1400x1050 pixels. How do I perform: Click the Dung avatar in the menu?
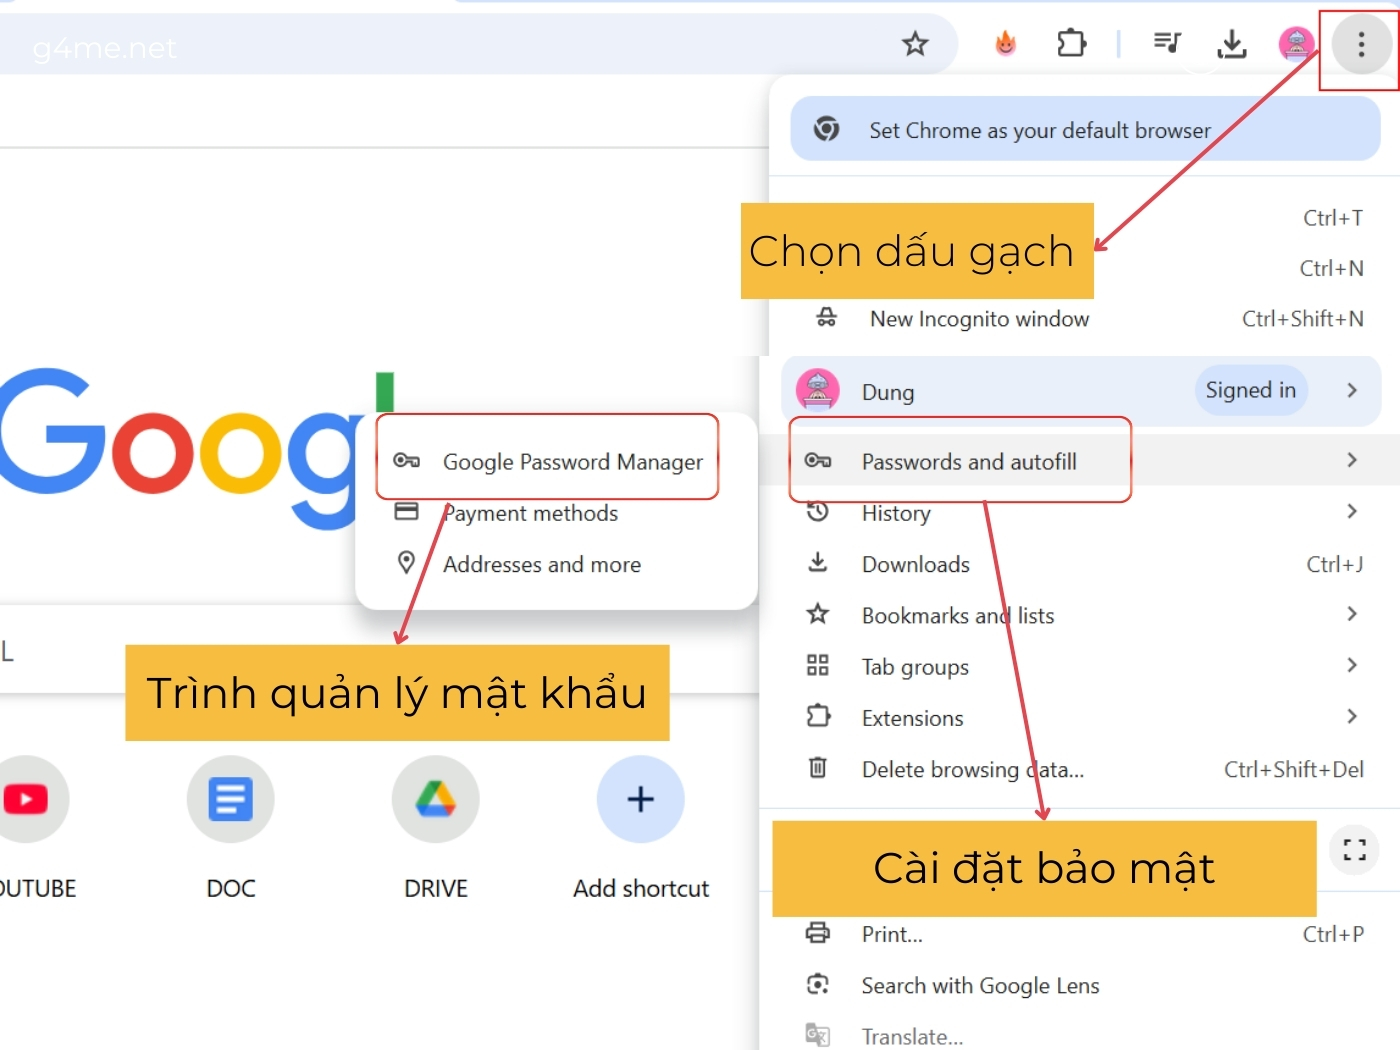coord(817,390)
